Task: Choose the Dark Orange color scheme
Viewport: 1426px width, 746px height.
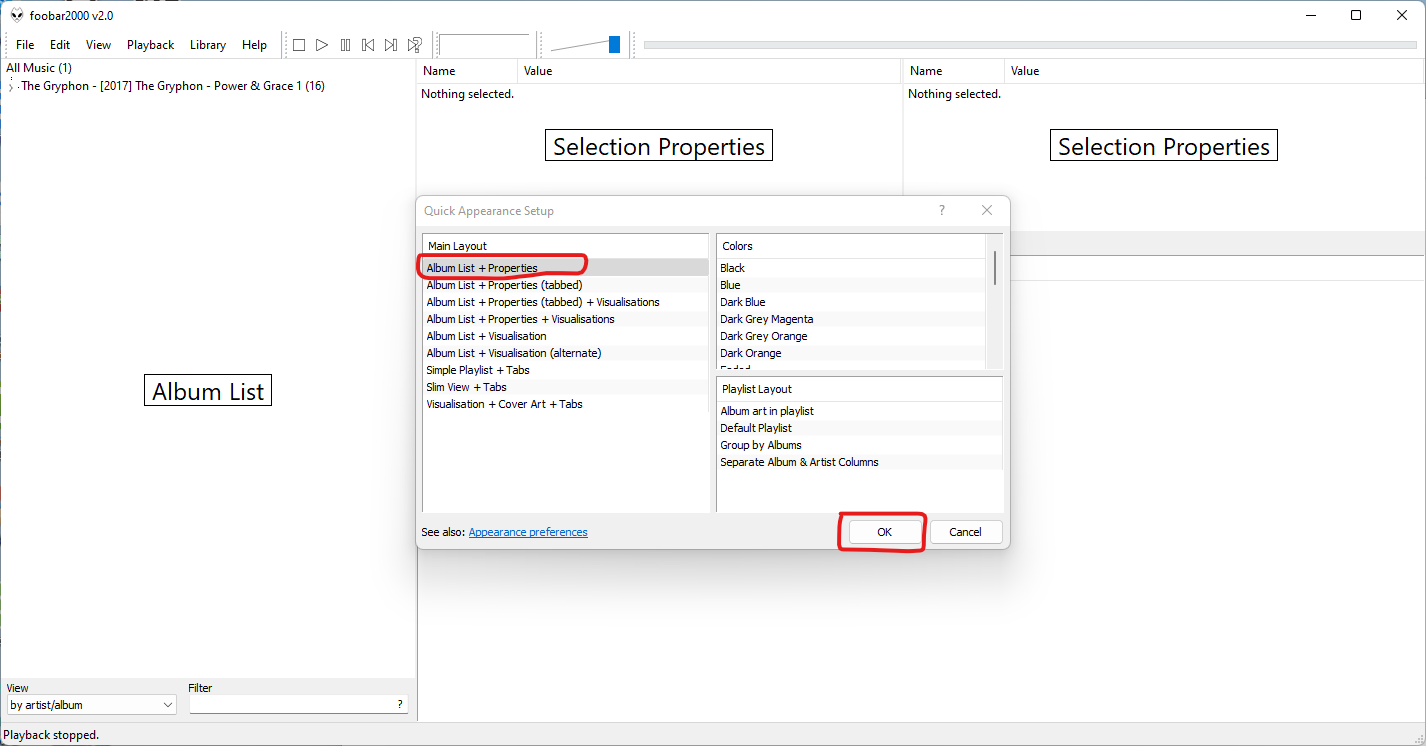Action: point(851,353)
